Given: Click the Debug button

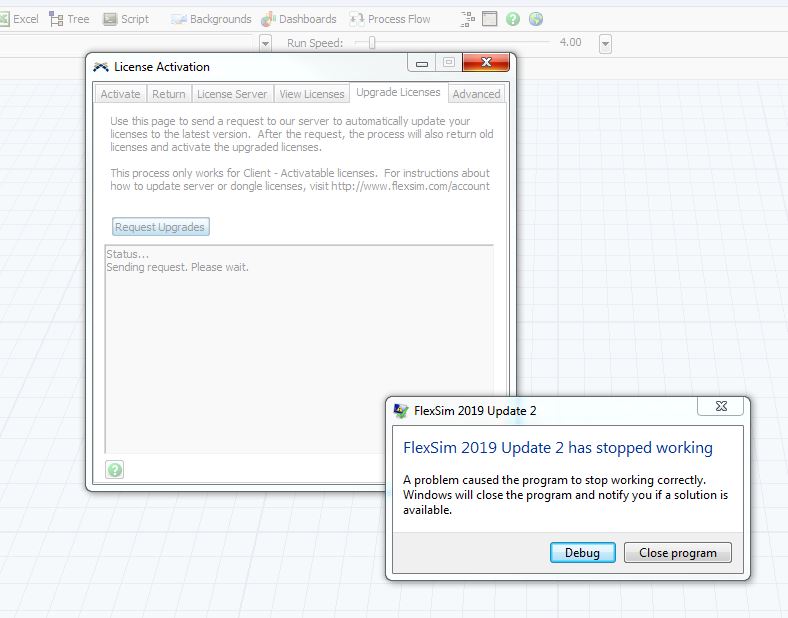Looking at the screenshot, I should coord(582,553).
